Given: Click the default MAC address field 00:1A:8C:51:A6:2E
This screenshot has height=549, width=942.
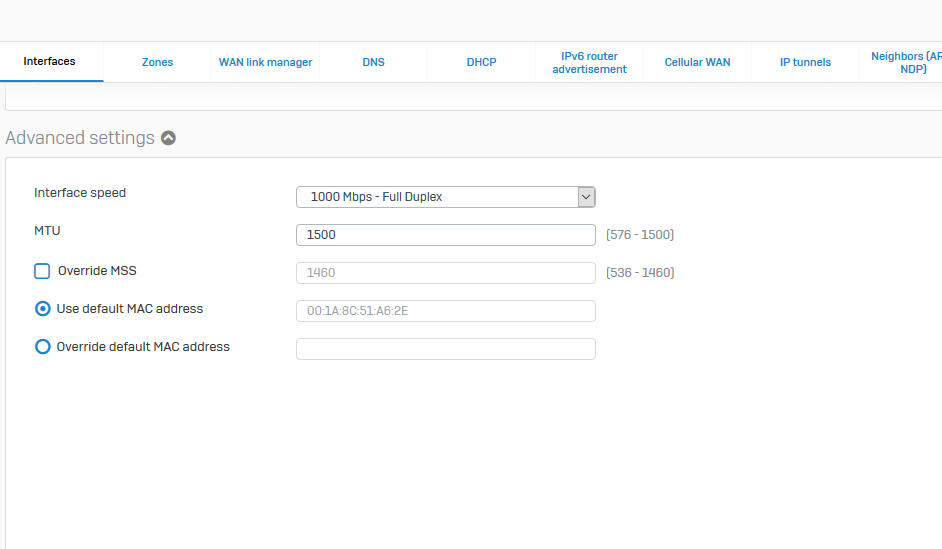Looking at the screenshot, I should click(x=445, y=311).
